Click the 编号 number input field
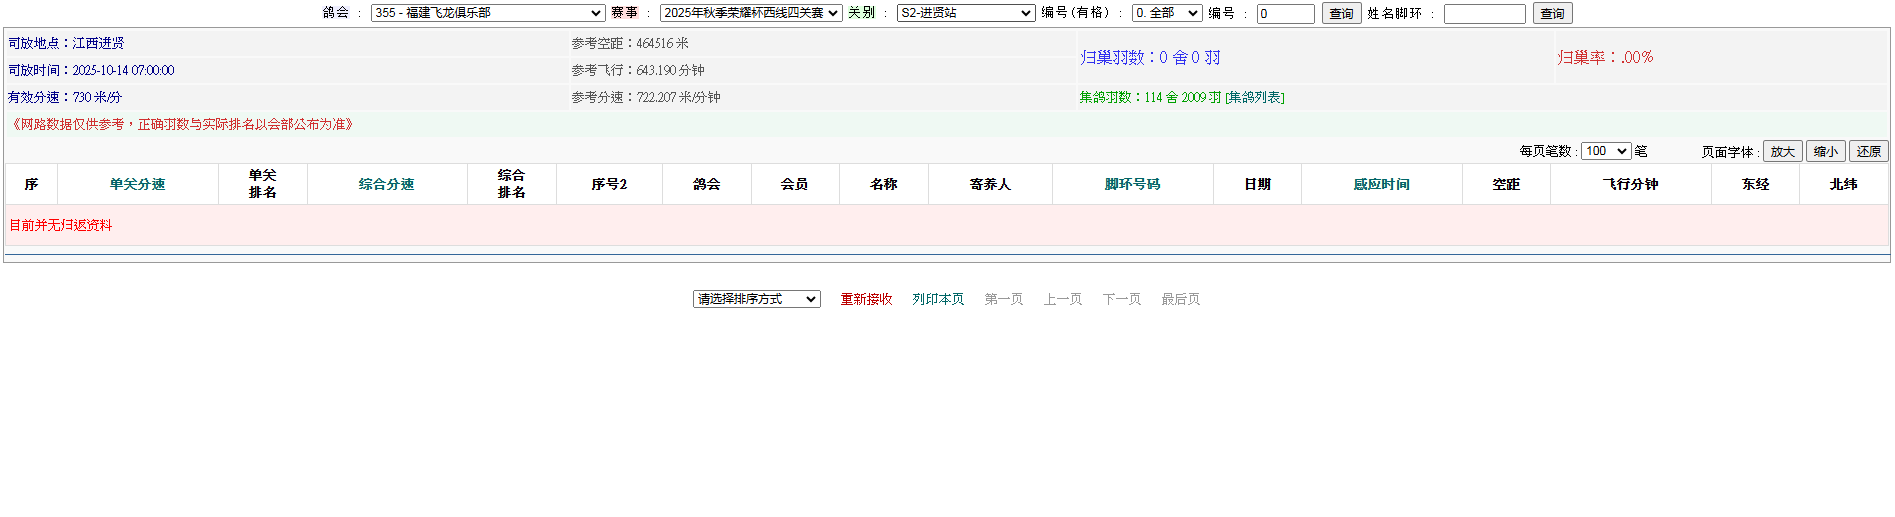1895x517 pixels. (1285, 14)
